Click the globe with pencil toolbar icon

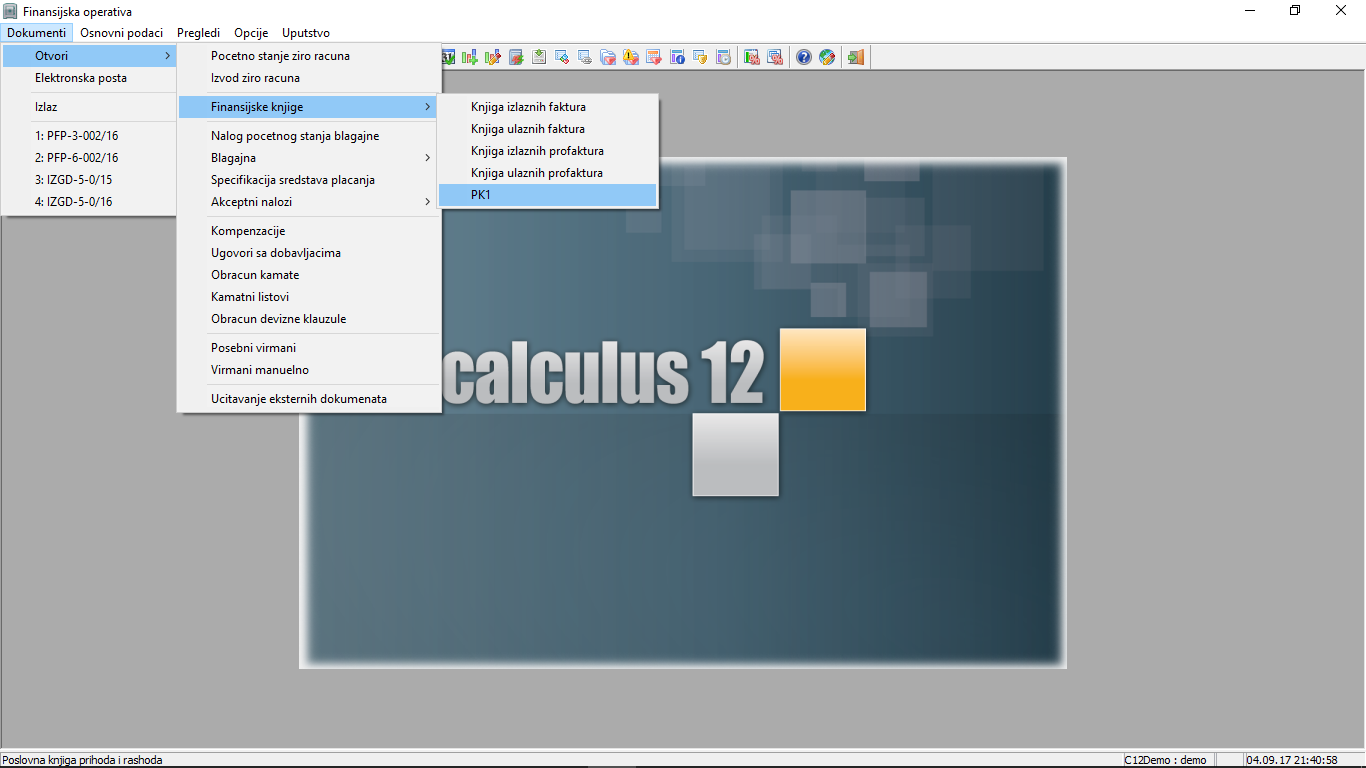pos(827,57)
